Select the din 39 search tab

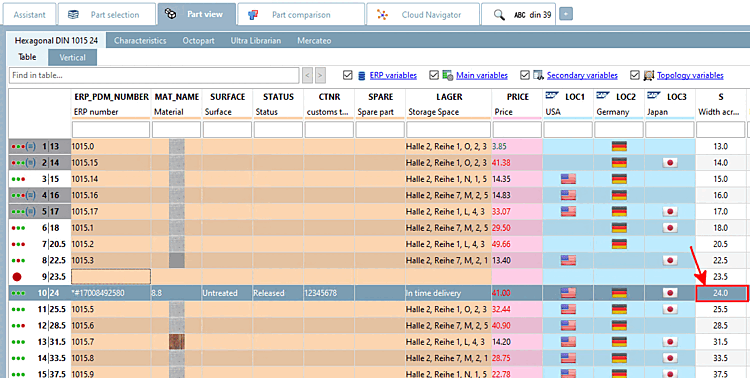518,14
